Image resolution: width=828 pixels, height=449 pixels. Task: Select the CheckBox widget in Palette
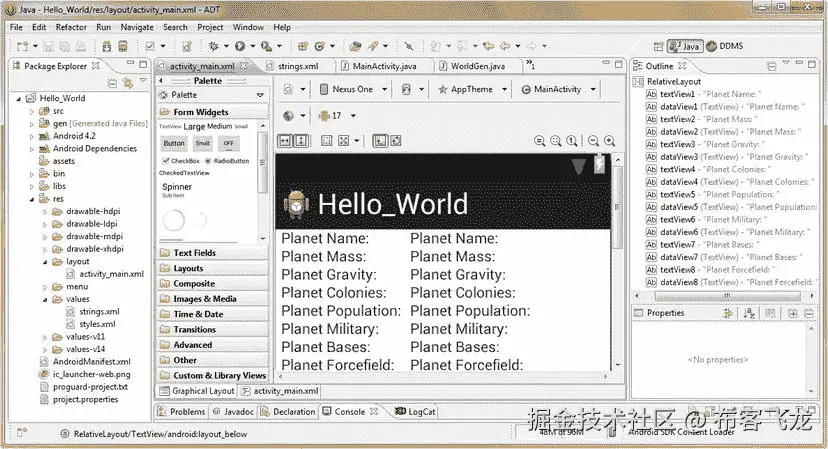(x=181, y=161)
